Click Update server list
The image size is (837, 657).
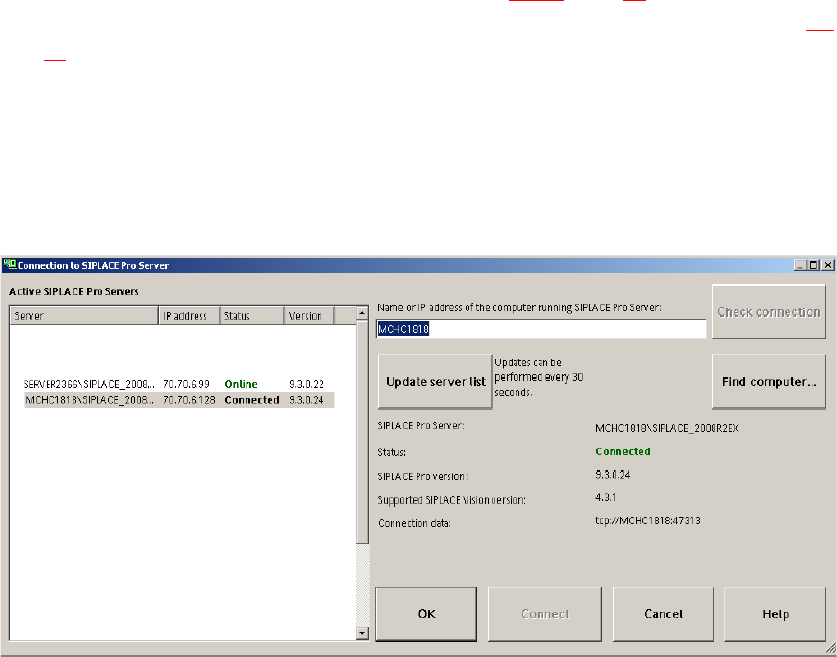pyautogui.click(x=435, y=381)
